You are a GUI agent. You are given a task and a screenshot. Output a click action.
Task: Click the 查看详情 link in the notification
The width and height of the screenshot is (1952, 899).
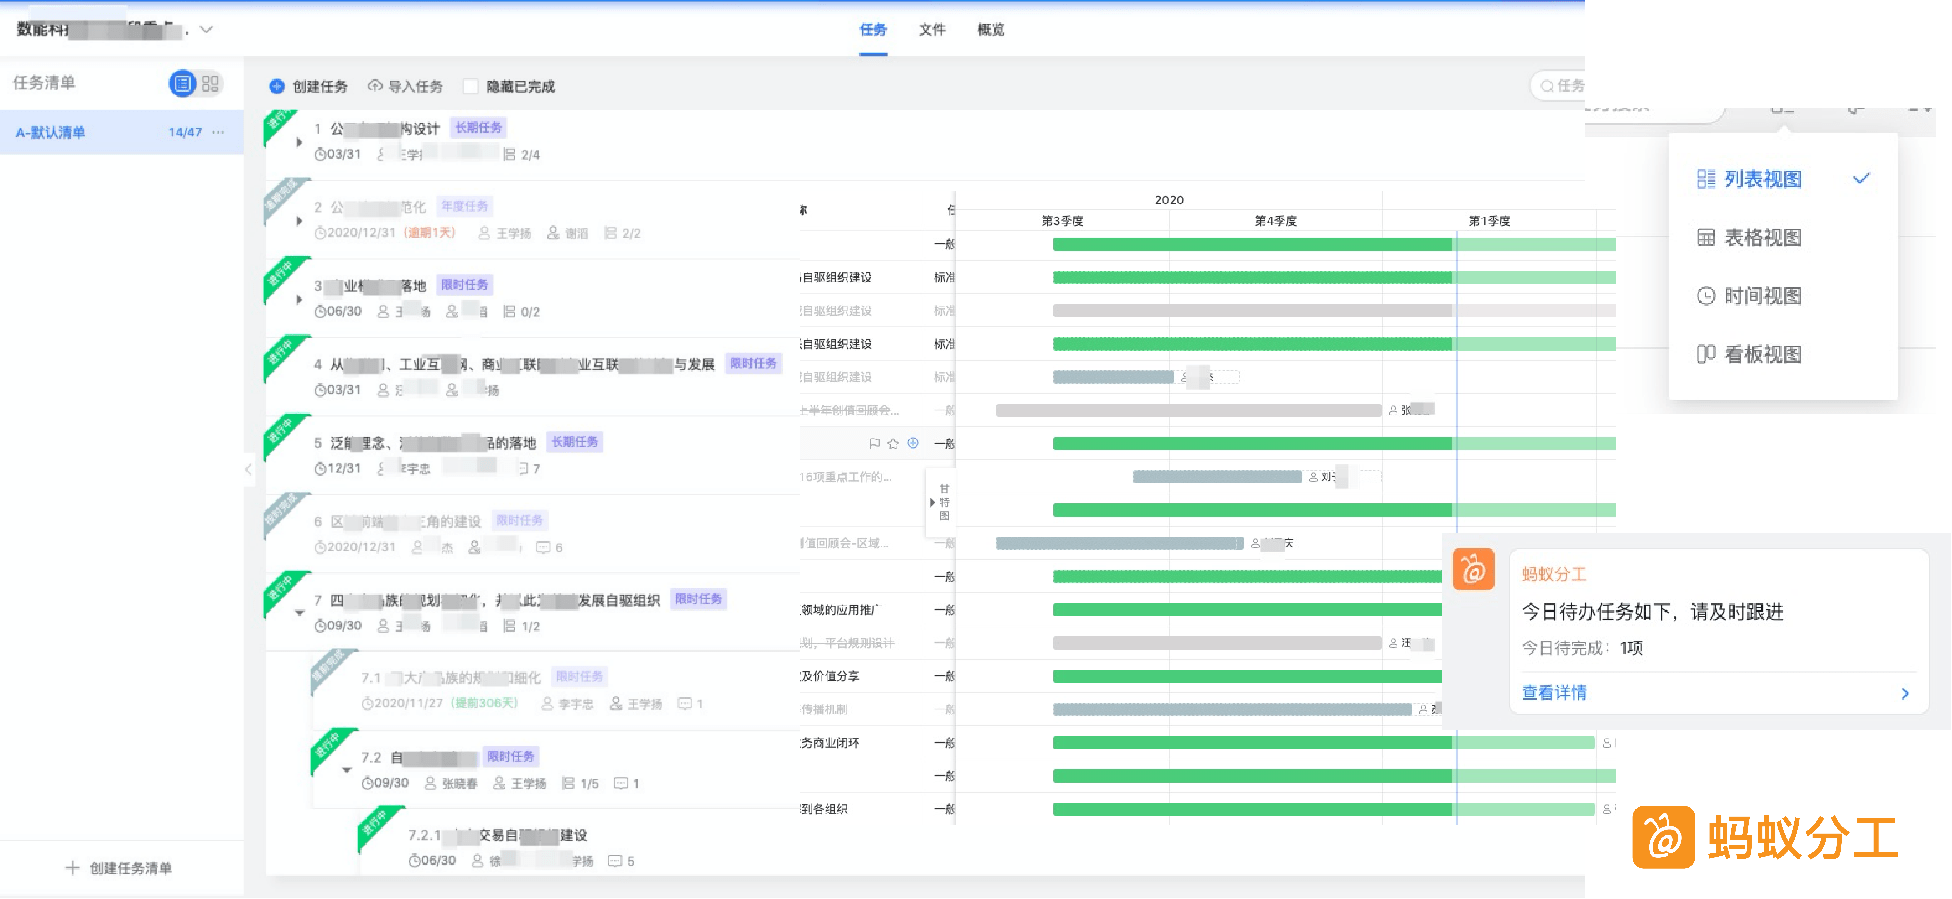[1554, 693]
